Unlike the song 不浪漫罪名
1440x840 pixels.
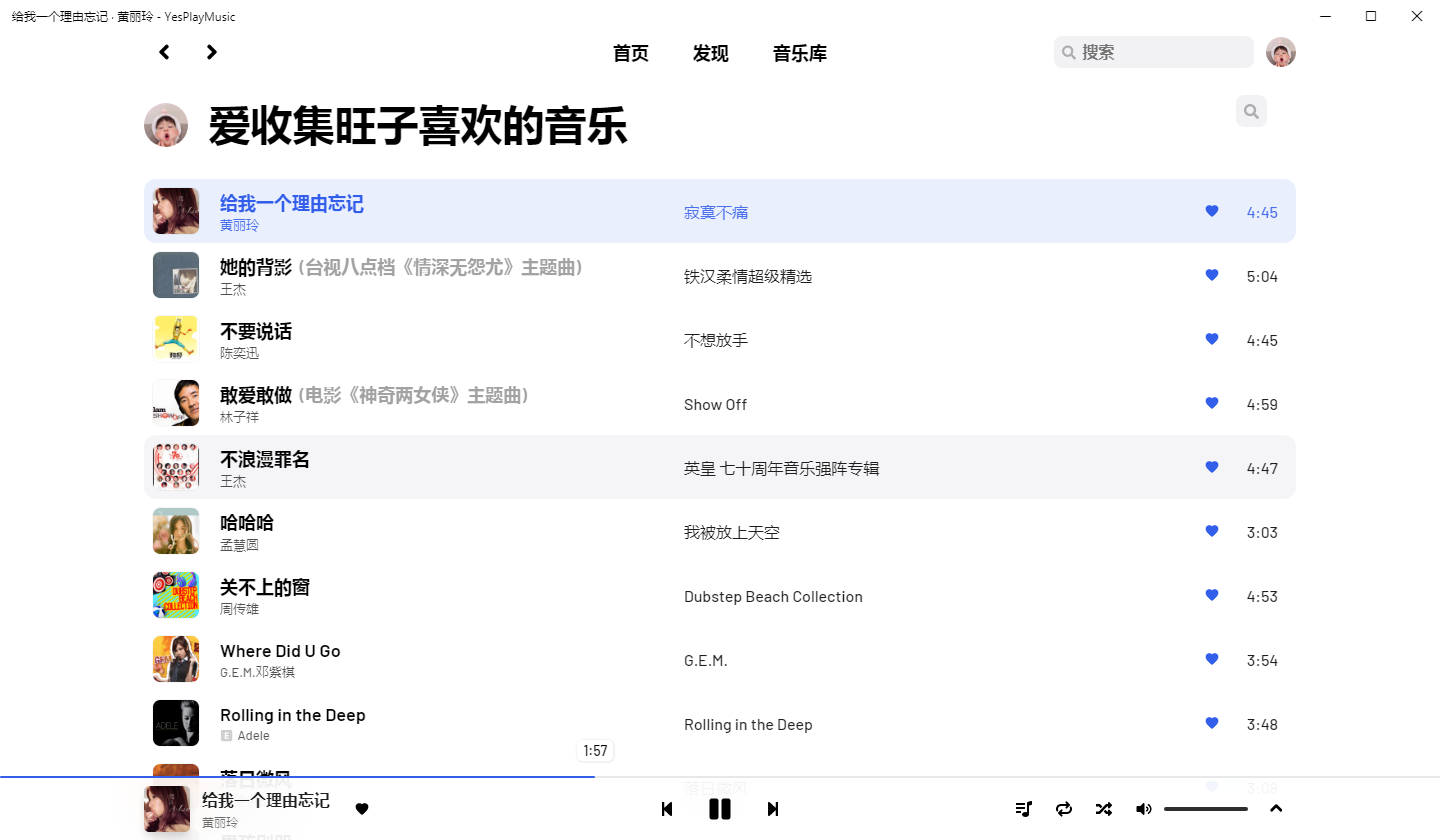pos(1212,467)
